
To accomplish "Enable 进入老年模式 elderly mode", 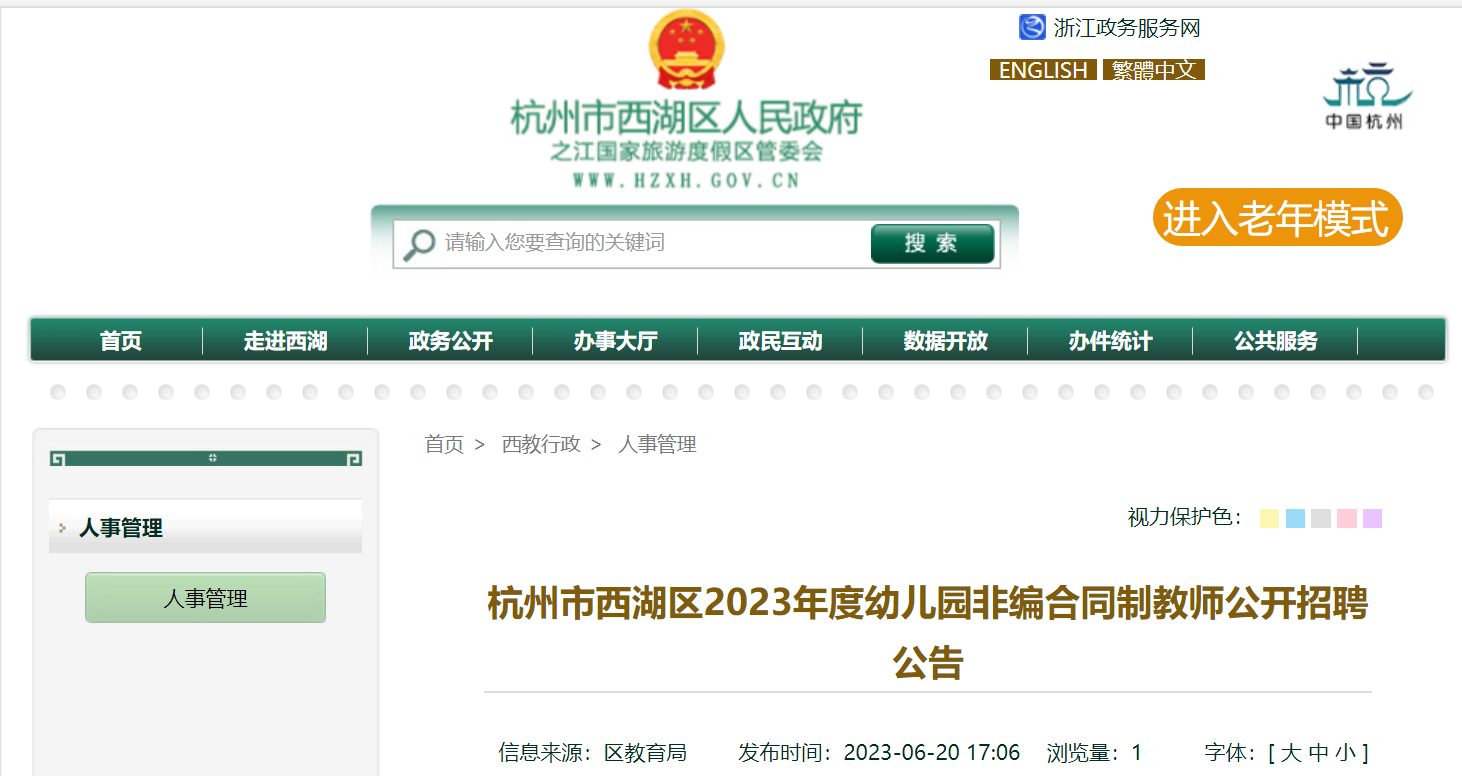I will [1277, 217].
